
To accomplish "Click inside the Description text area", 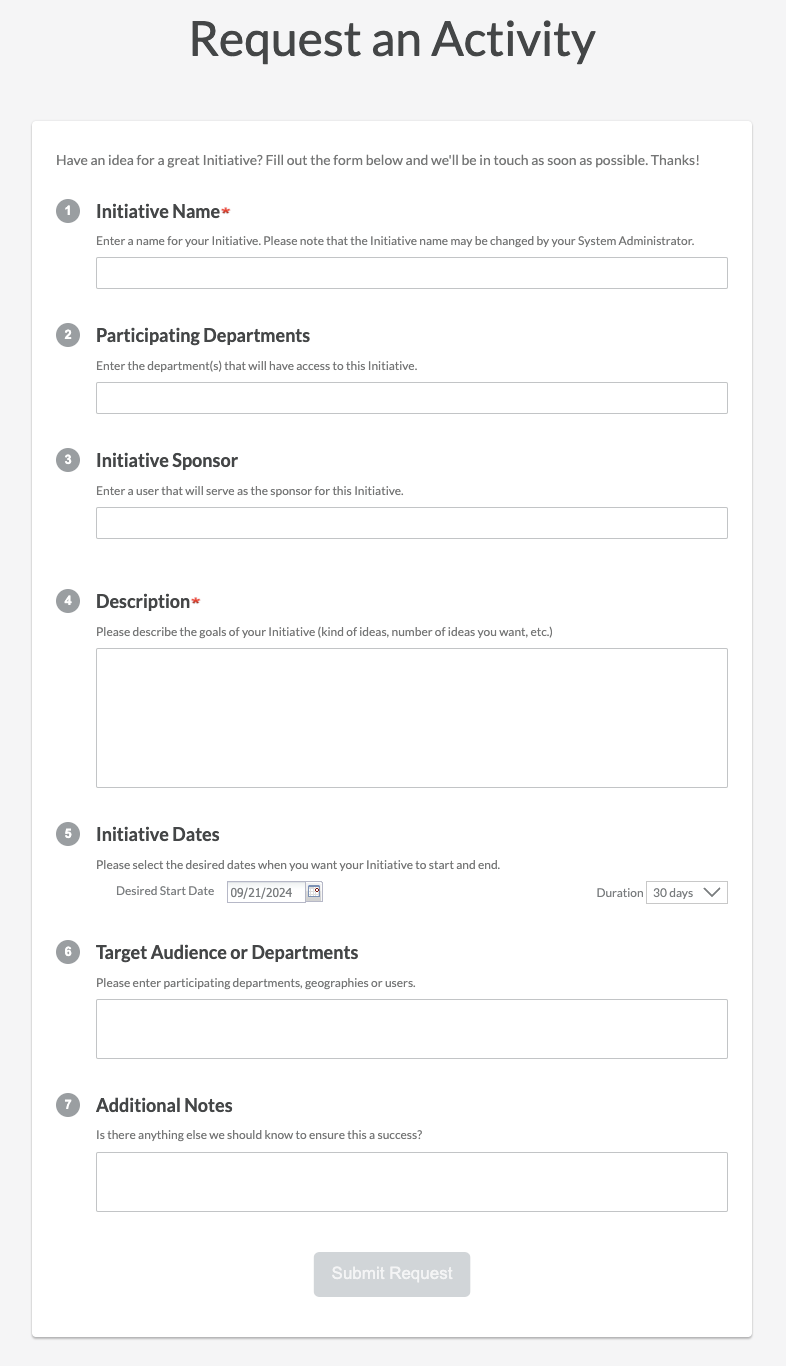I will 412,718.
